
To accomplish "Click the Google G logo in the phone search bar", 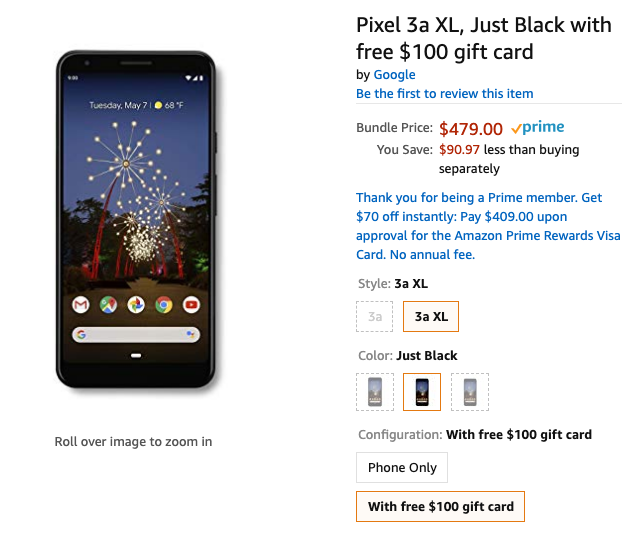I will point(81,334).
